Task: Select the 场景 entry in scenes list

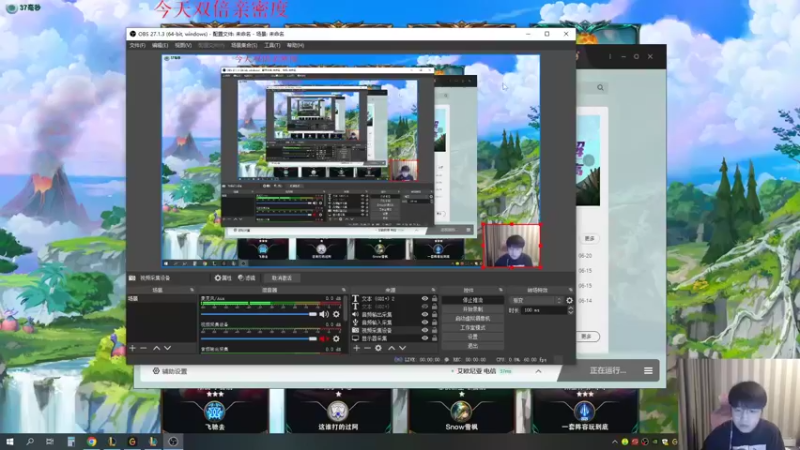Action: point(161,299)
